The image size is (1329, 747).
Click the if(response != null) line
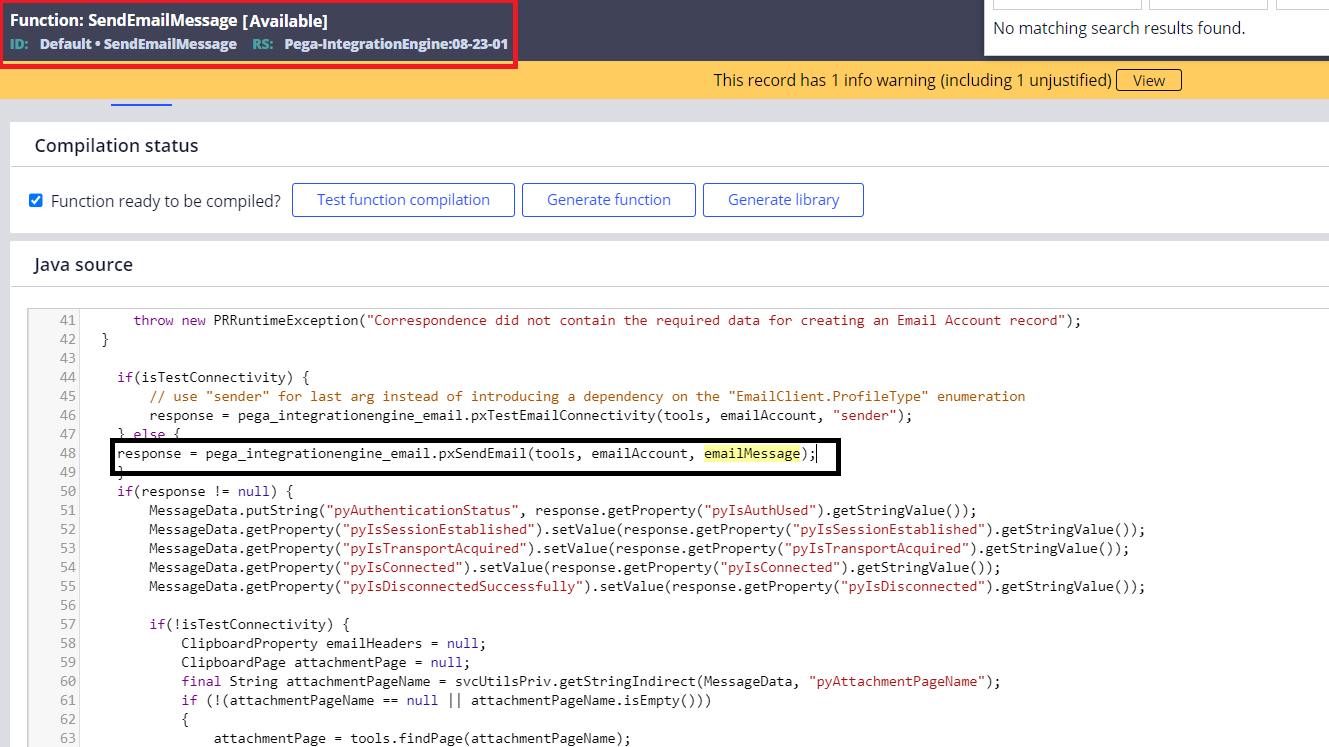pyautogui.click(x=205, y=491)
